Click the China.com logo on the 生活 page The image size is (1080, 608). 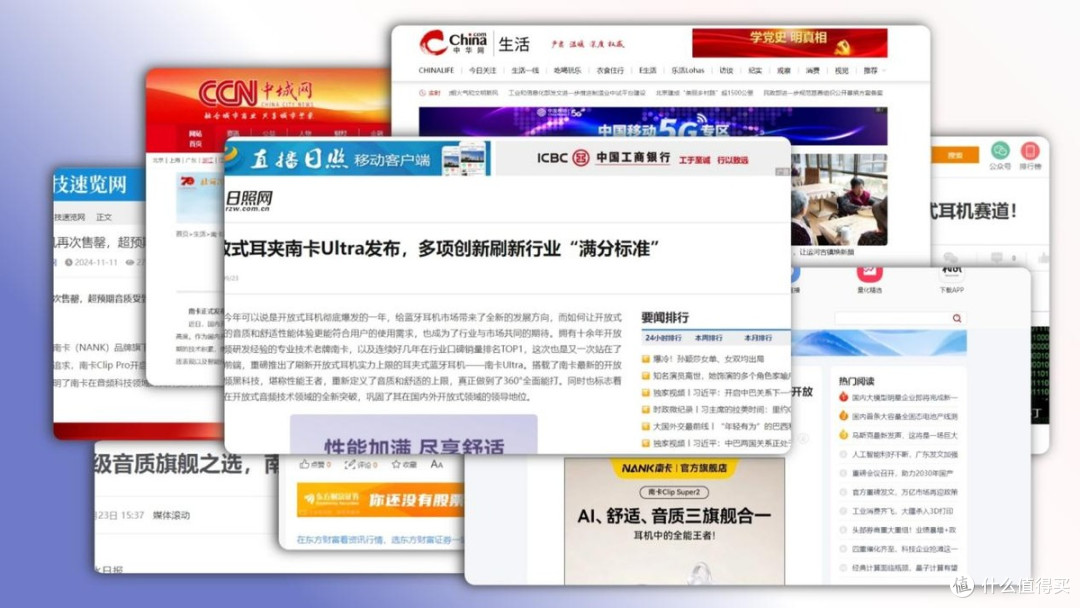[x=453, y=43]
